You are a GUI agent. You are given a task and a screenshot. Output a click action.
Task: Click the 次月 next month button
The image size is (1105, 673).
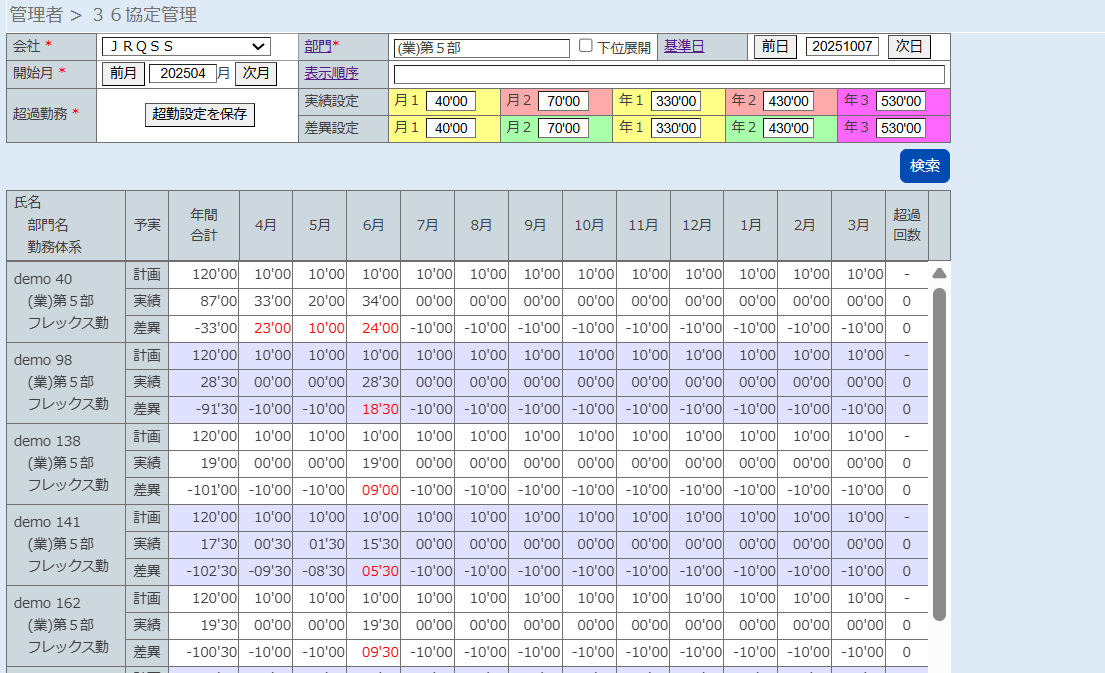pos(257,73)
